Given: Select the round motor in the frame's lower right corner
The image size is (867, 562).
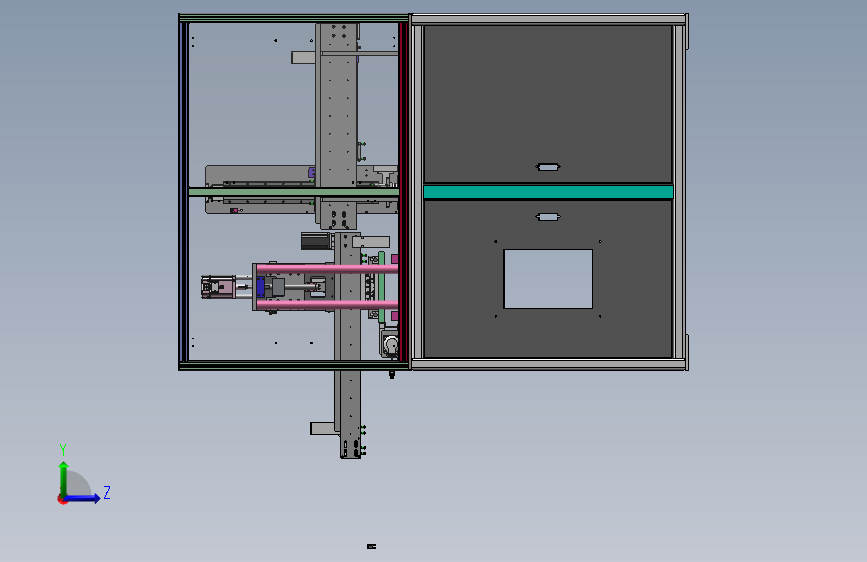Looking at the screenshot, I should click(390, 345).
